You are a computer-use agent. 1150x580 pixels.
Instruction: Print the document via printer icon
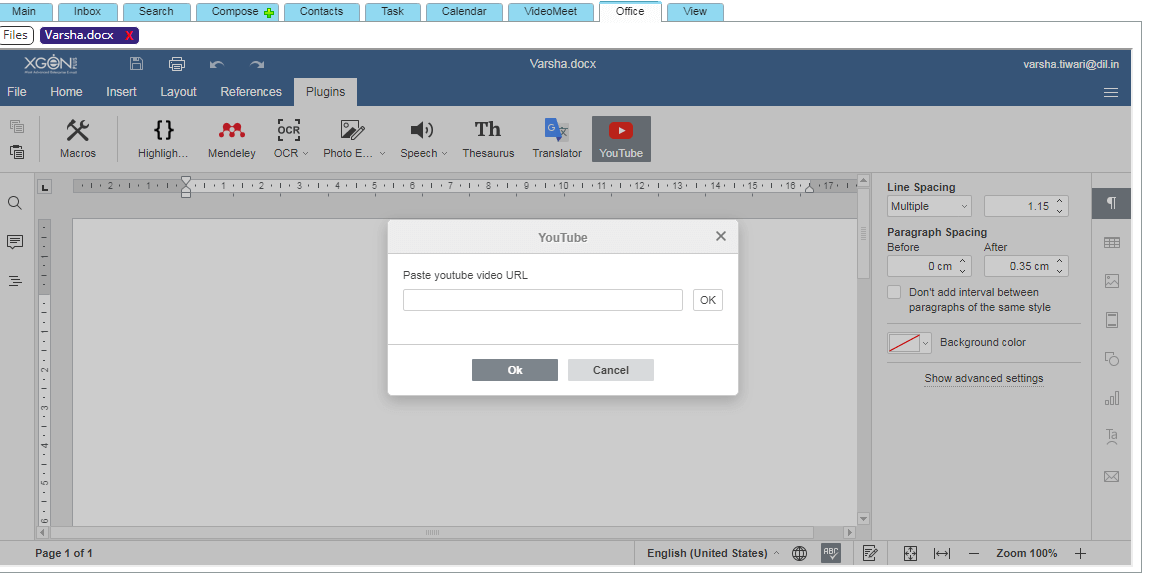(x=177, y=64)
